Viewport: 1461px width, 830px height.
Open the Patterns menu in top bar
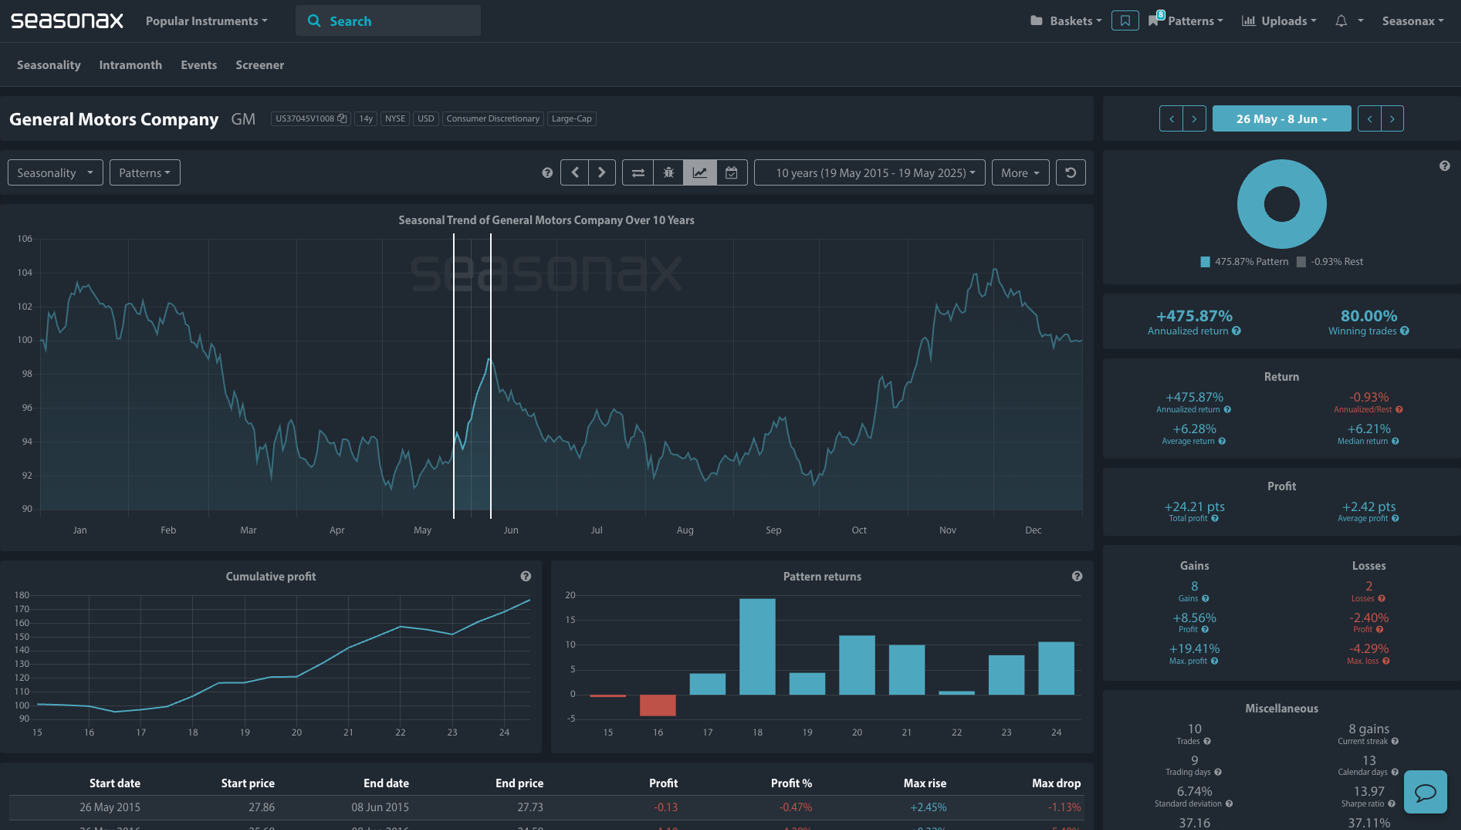point(1187,21)
